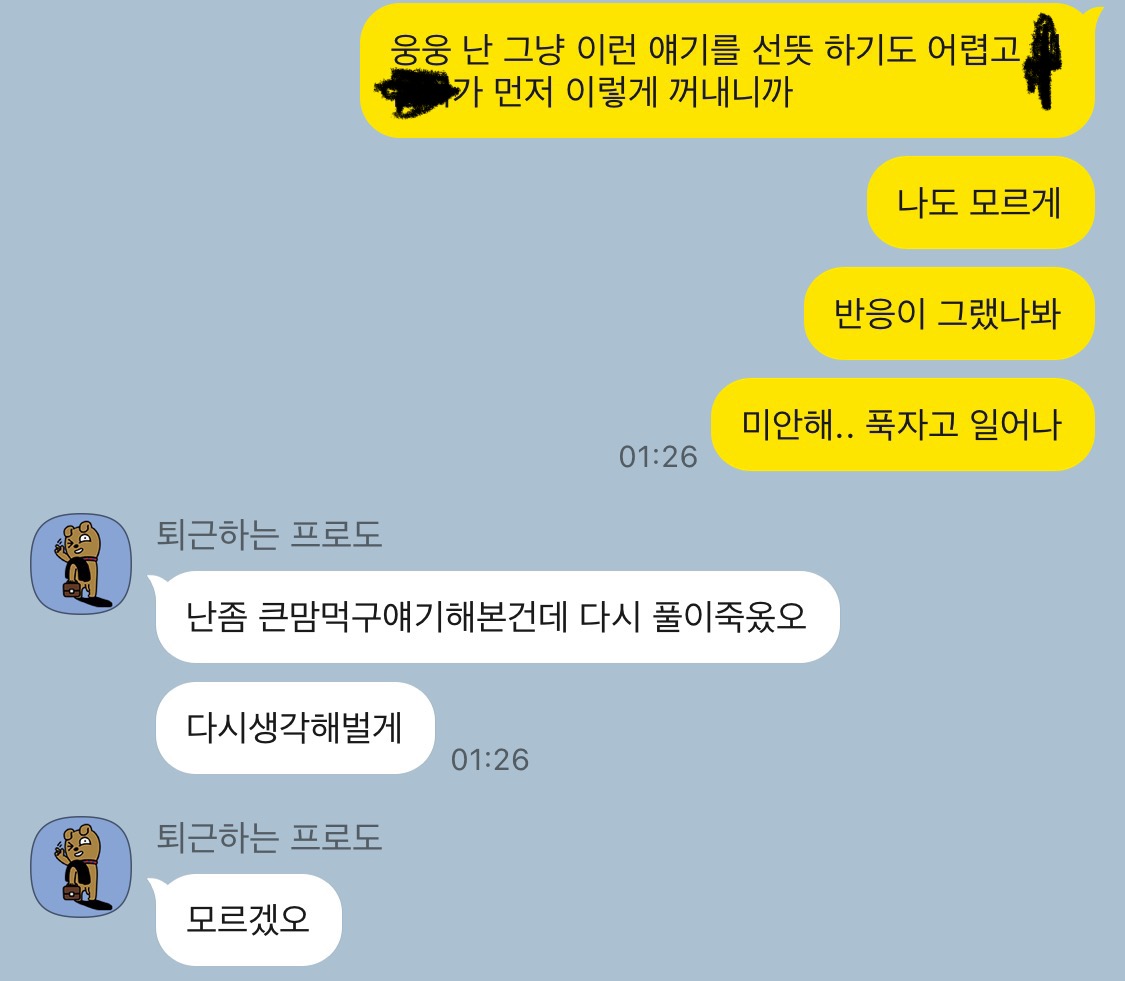Tap the black scribble at the bubble's right edge
Viewport: 1125px width, 981px height.
[1044, 62]
